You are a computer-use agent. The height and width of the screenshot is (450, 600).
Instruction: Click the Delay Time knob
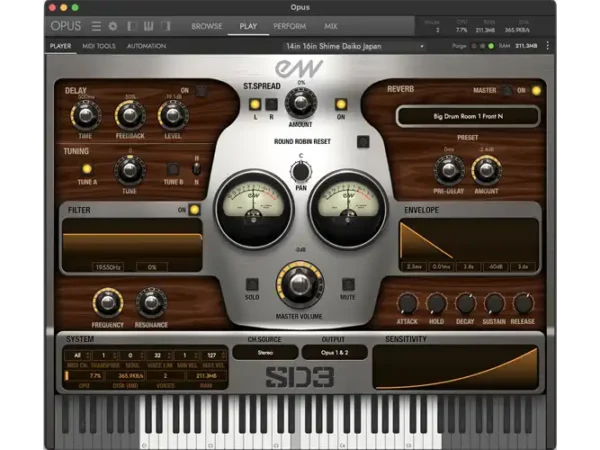tap(85, 115)
